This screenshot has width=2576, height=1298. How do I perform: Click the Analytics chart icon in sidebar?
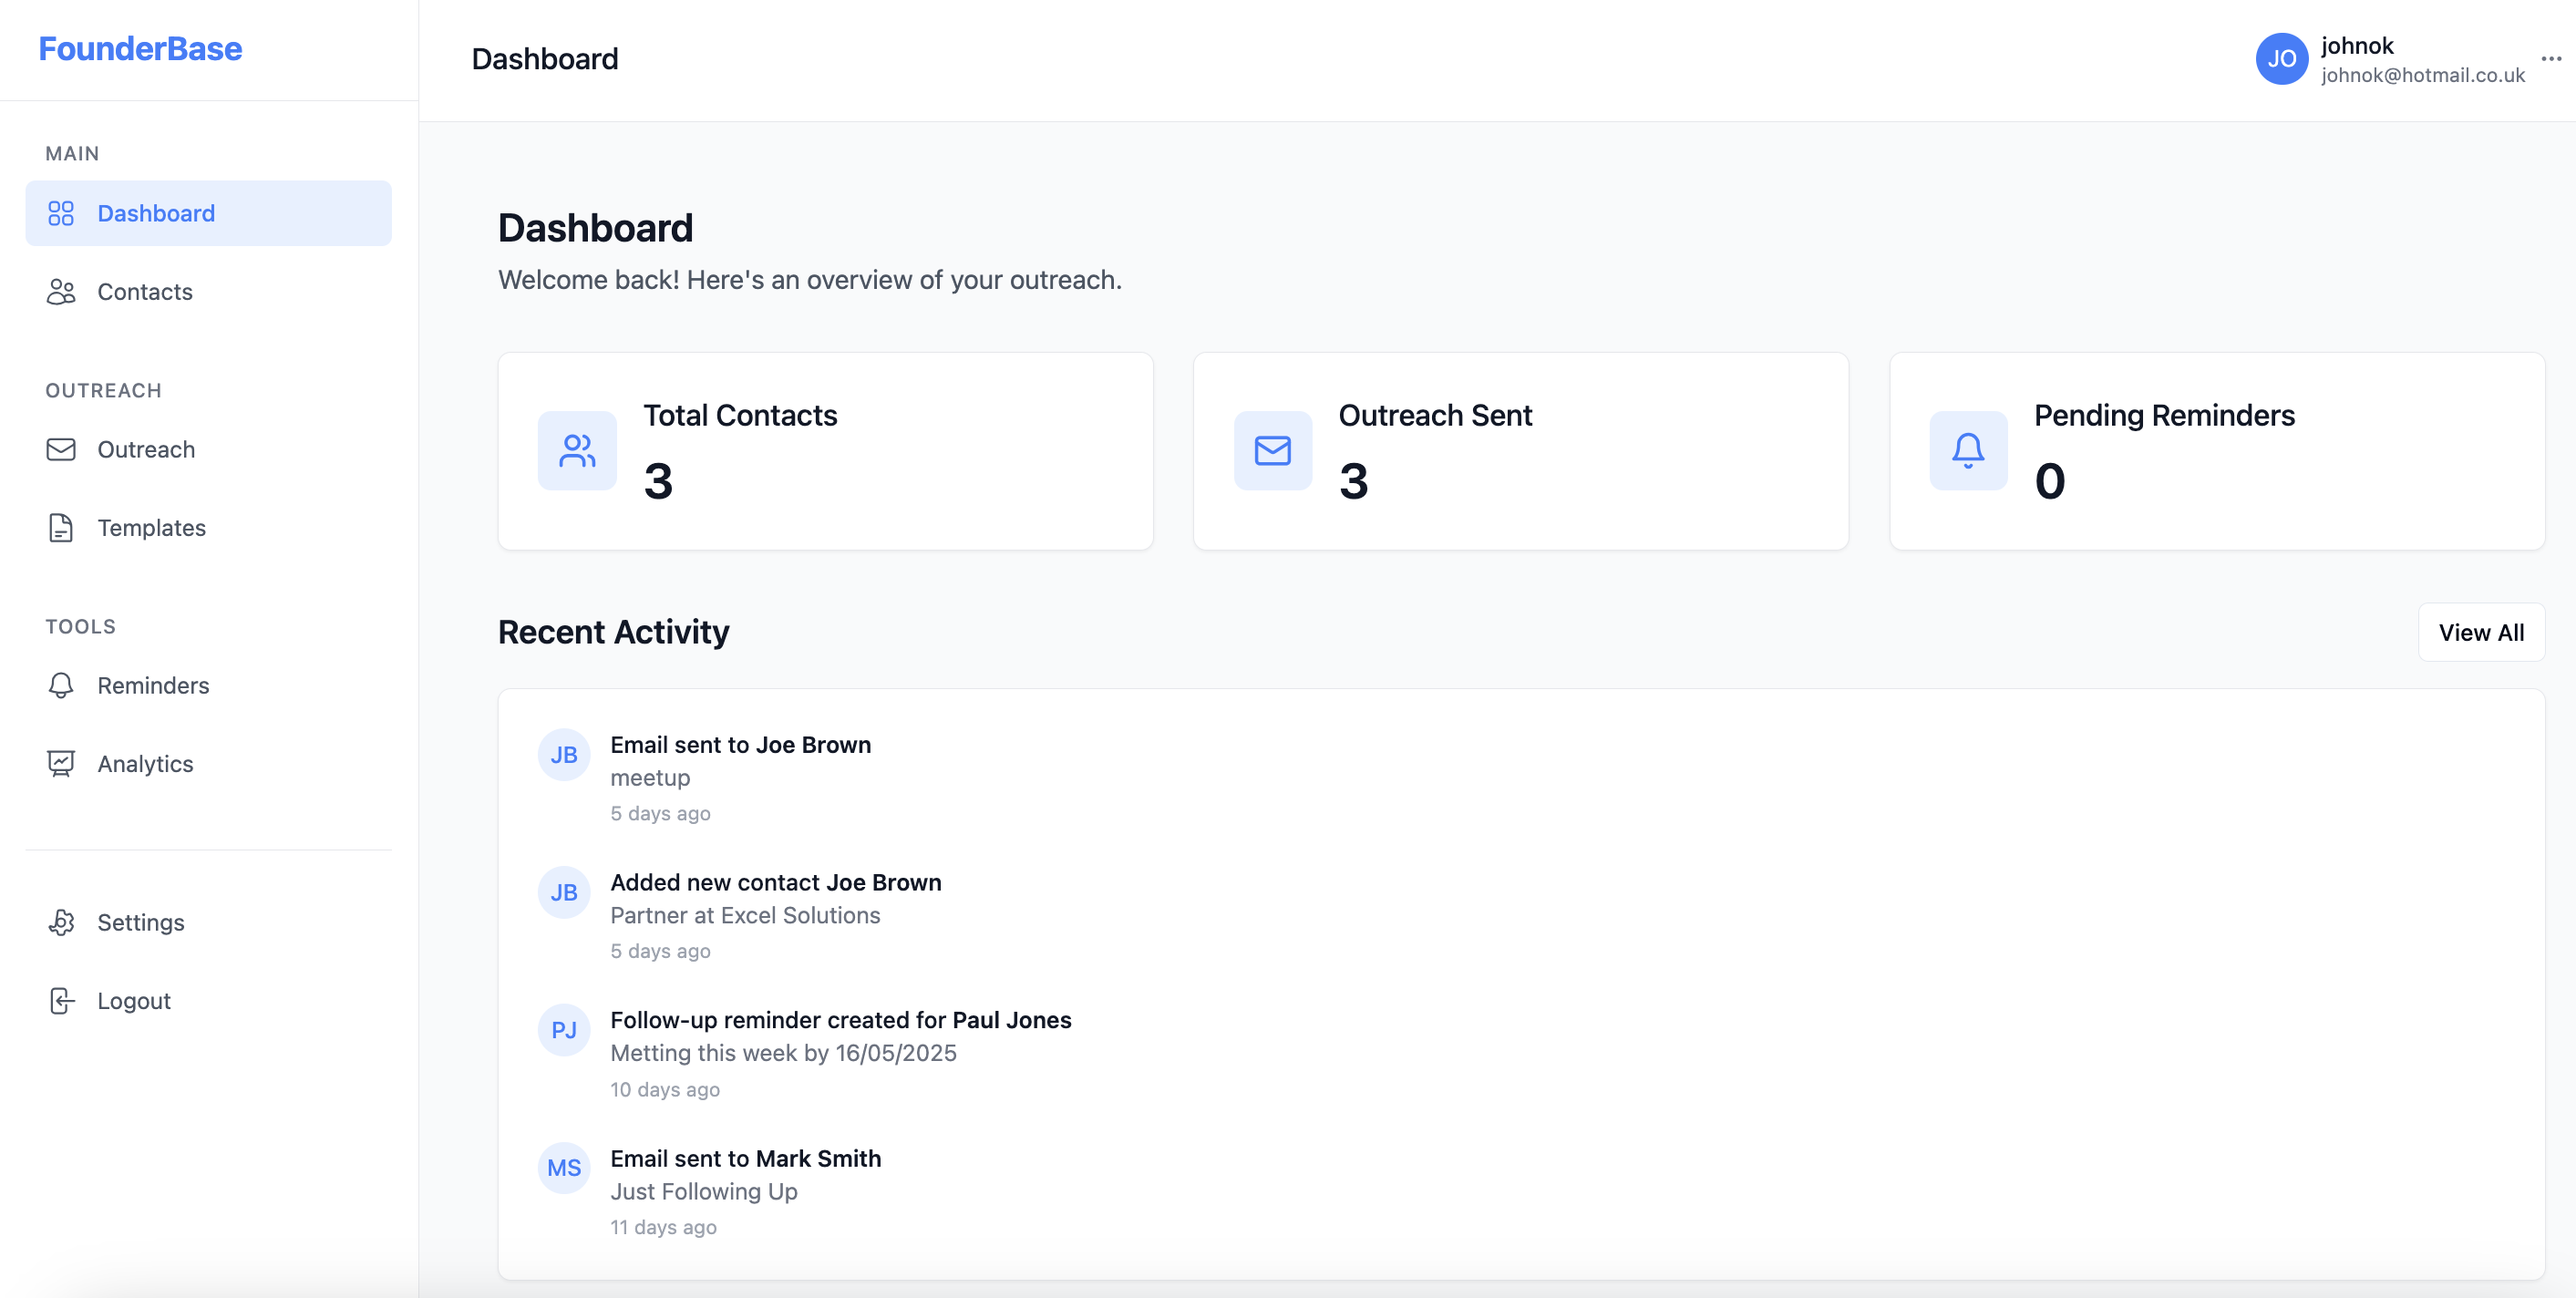click(x=61, y=764)
